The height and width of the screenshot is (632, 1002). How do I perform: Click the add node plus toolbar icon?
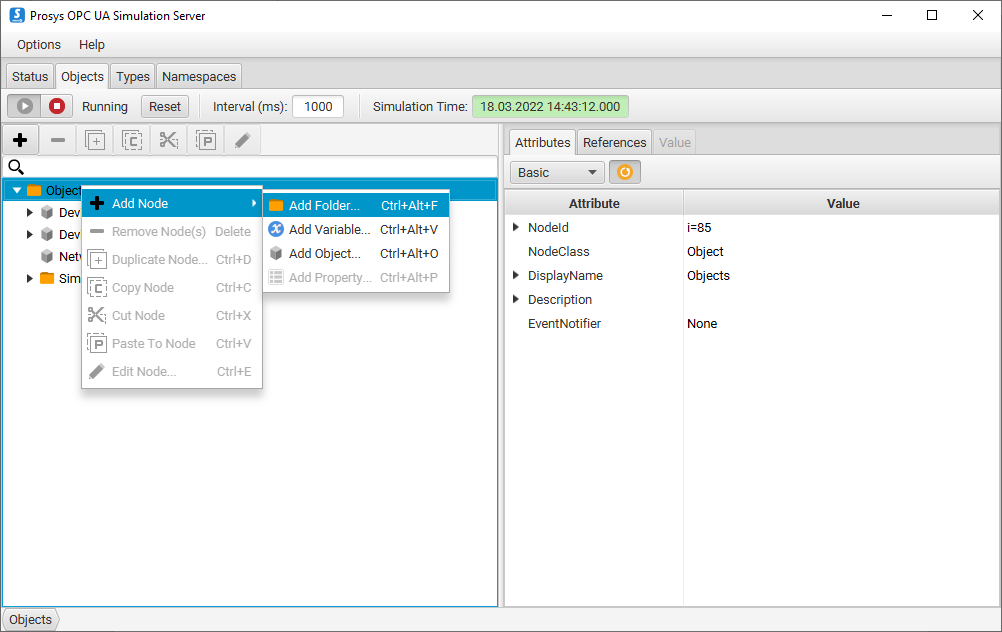point(20,140)
